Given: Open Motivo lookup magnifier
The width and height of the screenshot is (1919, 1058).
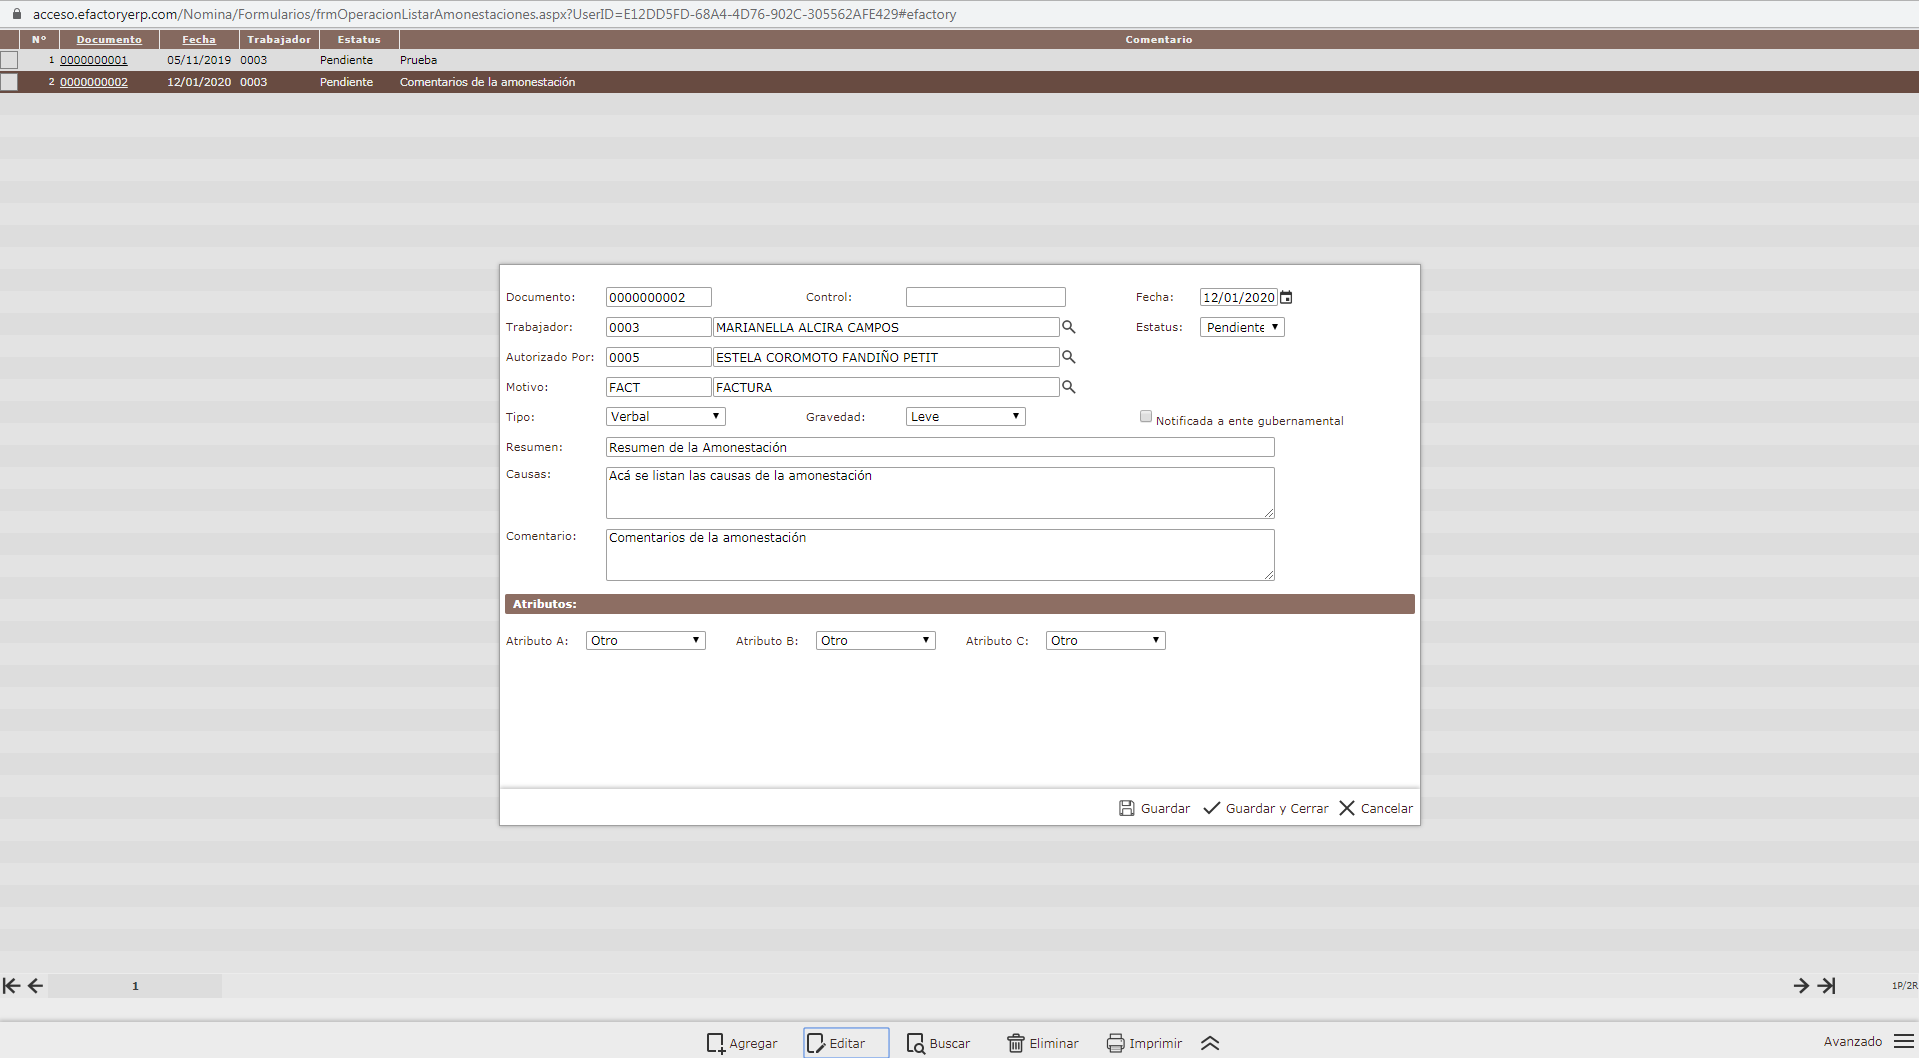Looking at the screenshot, I should point(1068,387).
